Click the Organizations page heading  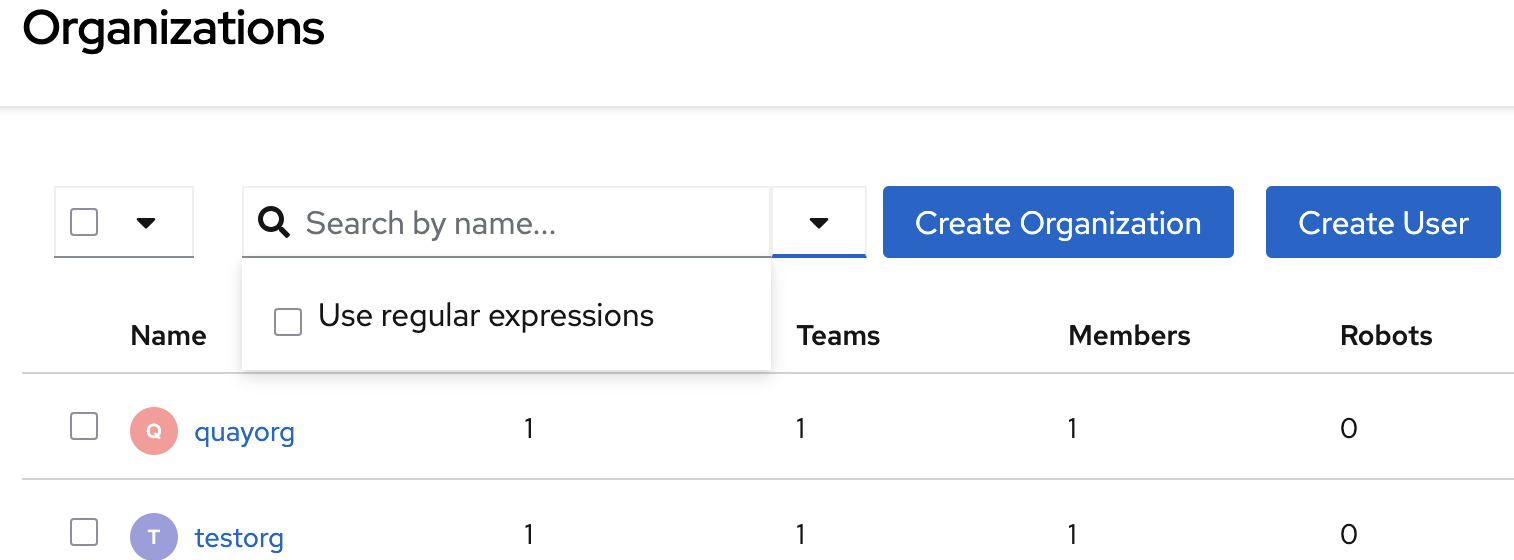[x=174, y=28]
